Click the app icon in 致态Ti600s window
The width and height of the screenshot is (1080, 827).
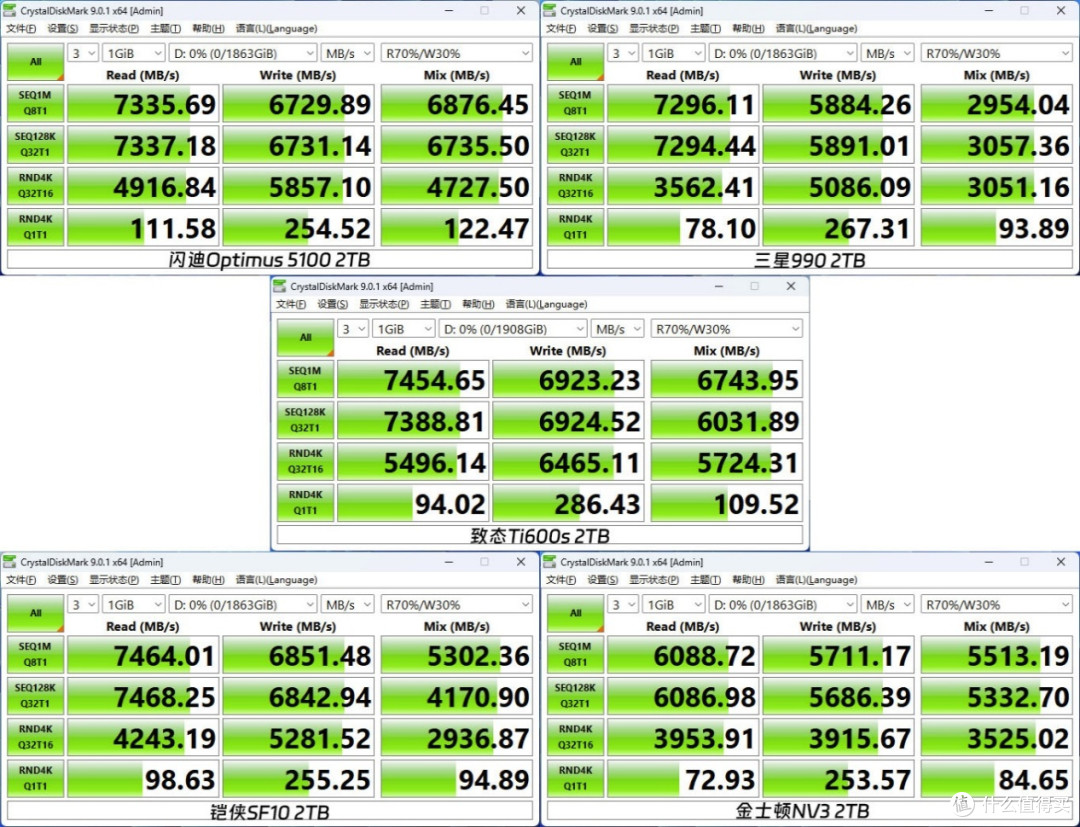[280, 286]
